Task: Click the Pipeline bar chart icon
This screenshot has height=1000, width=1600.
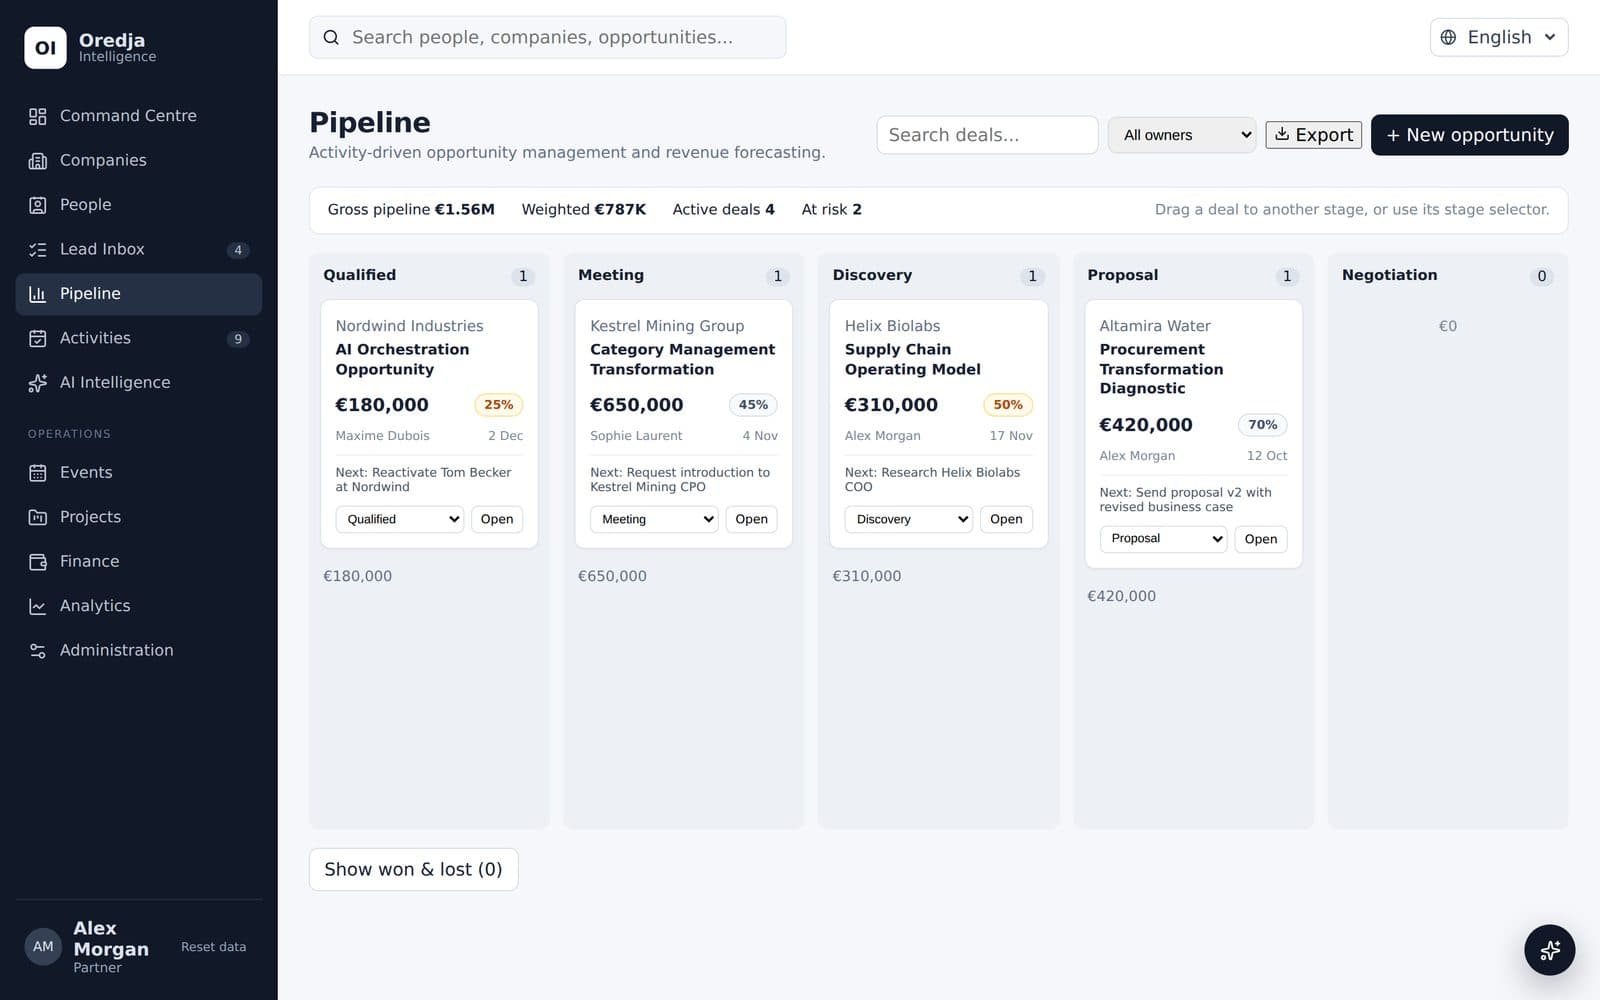Action: [38, 294]
